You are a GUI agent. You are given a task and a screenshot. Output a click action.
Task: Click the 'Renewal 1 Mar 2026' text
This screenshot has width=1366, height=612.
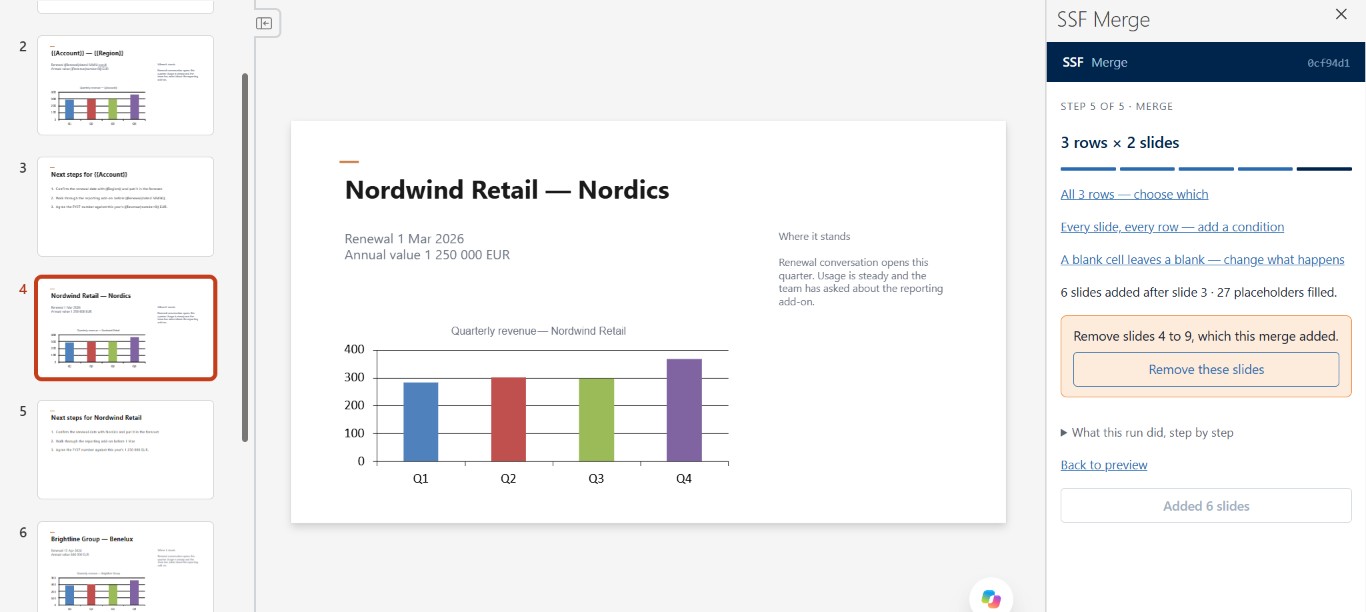(x=404, y=239)
